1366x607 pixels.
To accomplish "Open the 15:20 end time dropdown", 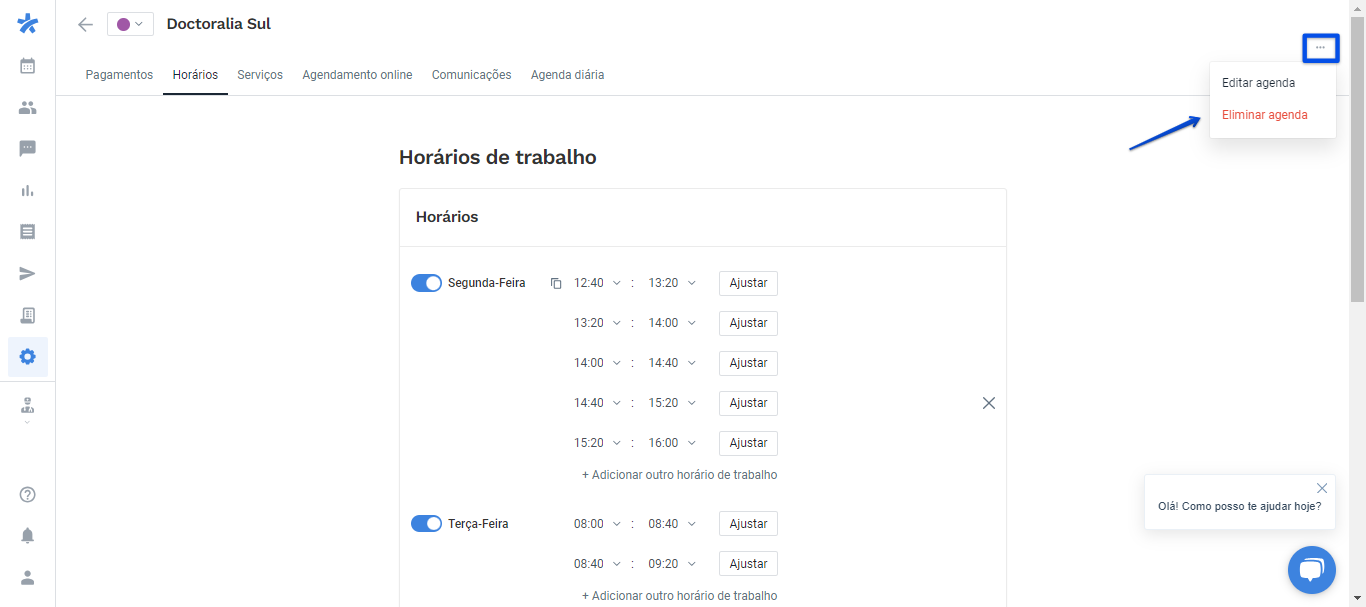I will (x=672, y=403).
